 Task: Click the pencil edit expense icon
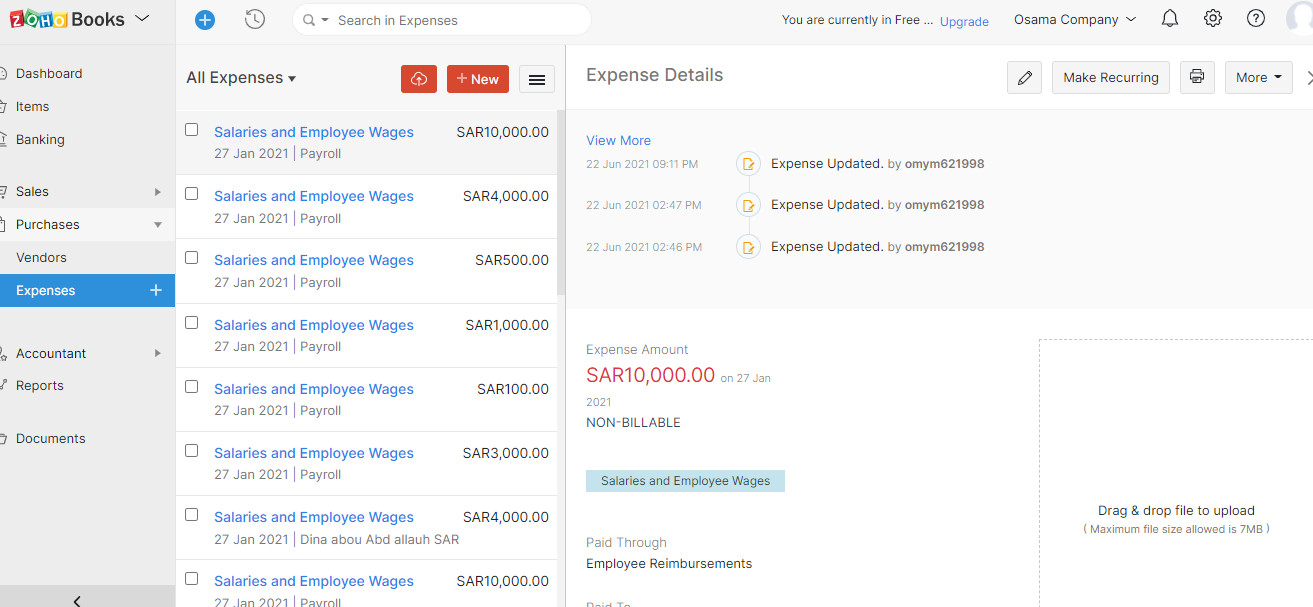(1024, 78)
